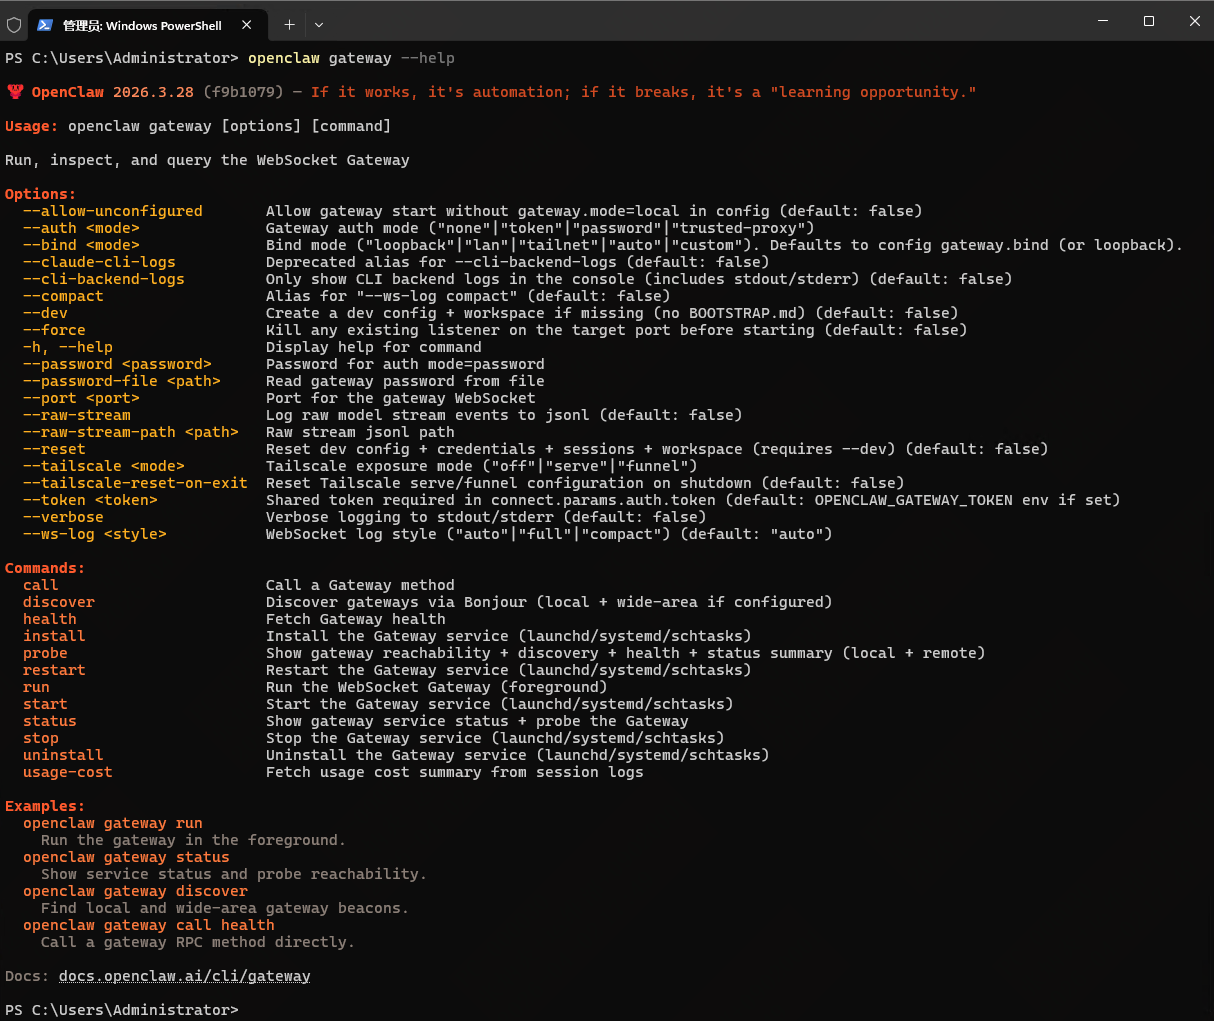Click the typed 'openclaw gateway --help' command
The height and width of the screenshot is (1021, 1214).
pos(351,58)
